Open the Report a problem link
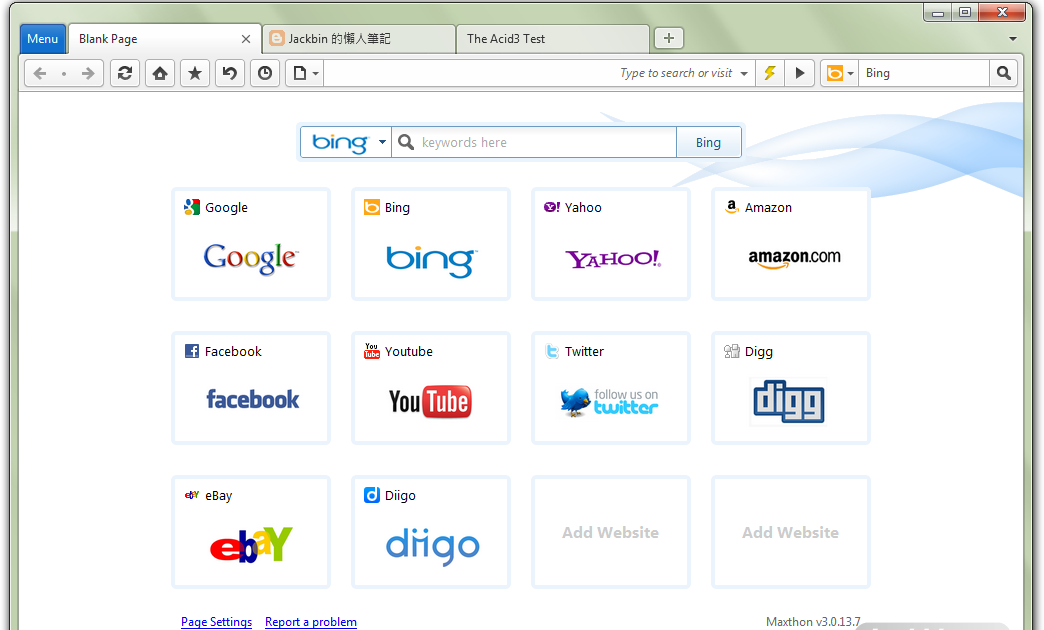The image size is (1044, 630). [x=311, y=621]
